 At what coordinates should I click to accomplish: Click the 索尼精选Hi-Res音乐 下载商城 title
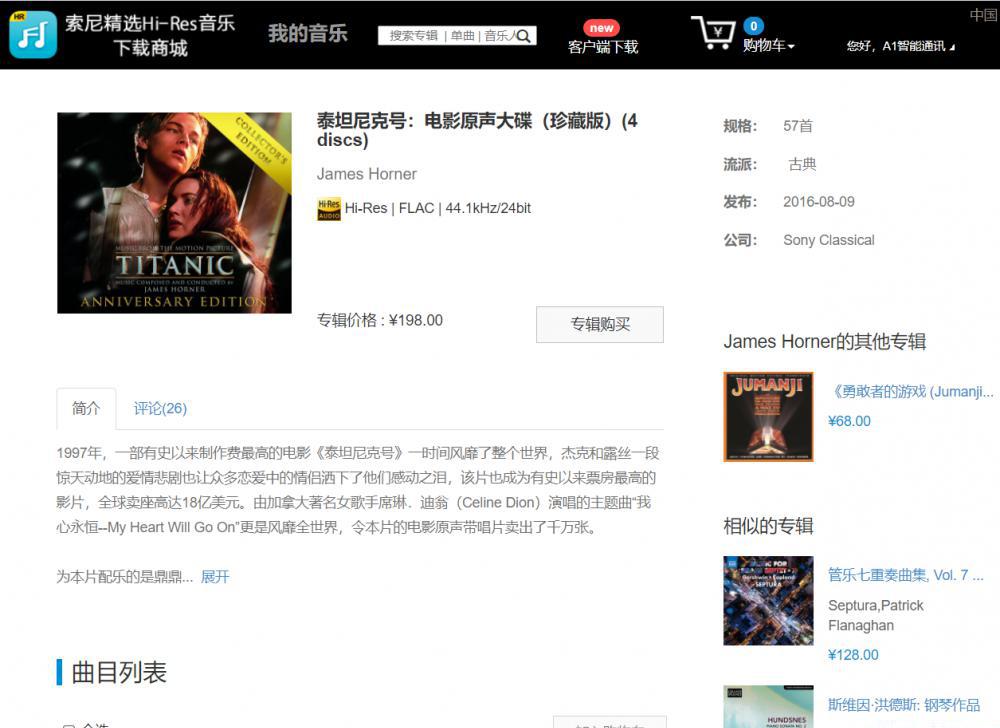pos(151,35)
